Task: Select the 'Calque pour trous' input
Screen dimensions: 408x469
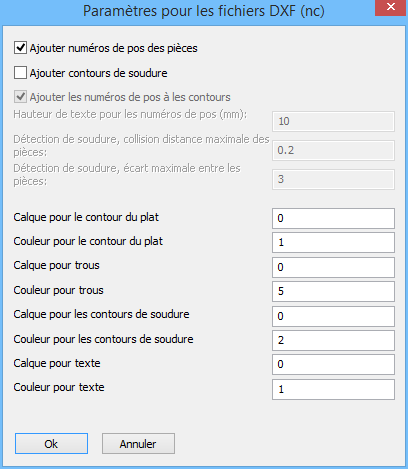Action: coord(333,267)
